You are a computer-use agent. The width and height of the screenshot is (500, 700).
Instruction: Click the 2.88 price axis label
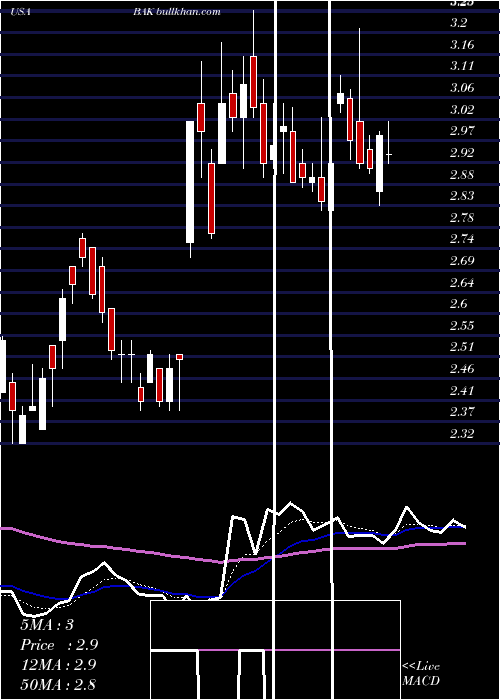coord(462,174)
